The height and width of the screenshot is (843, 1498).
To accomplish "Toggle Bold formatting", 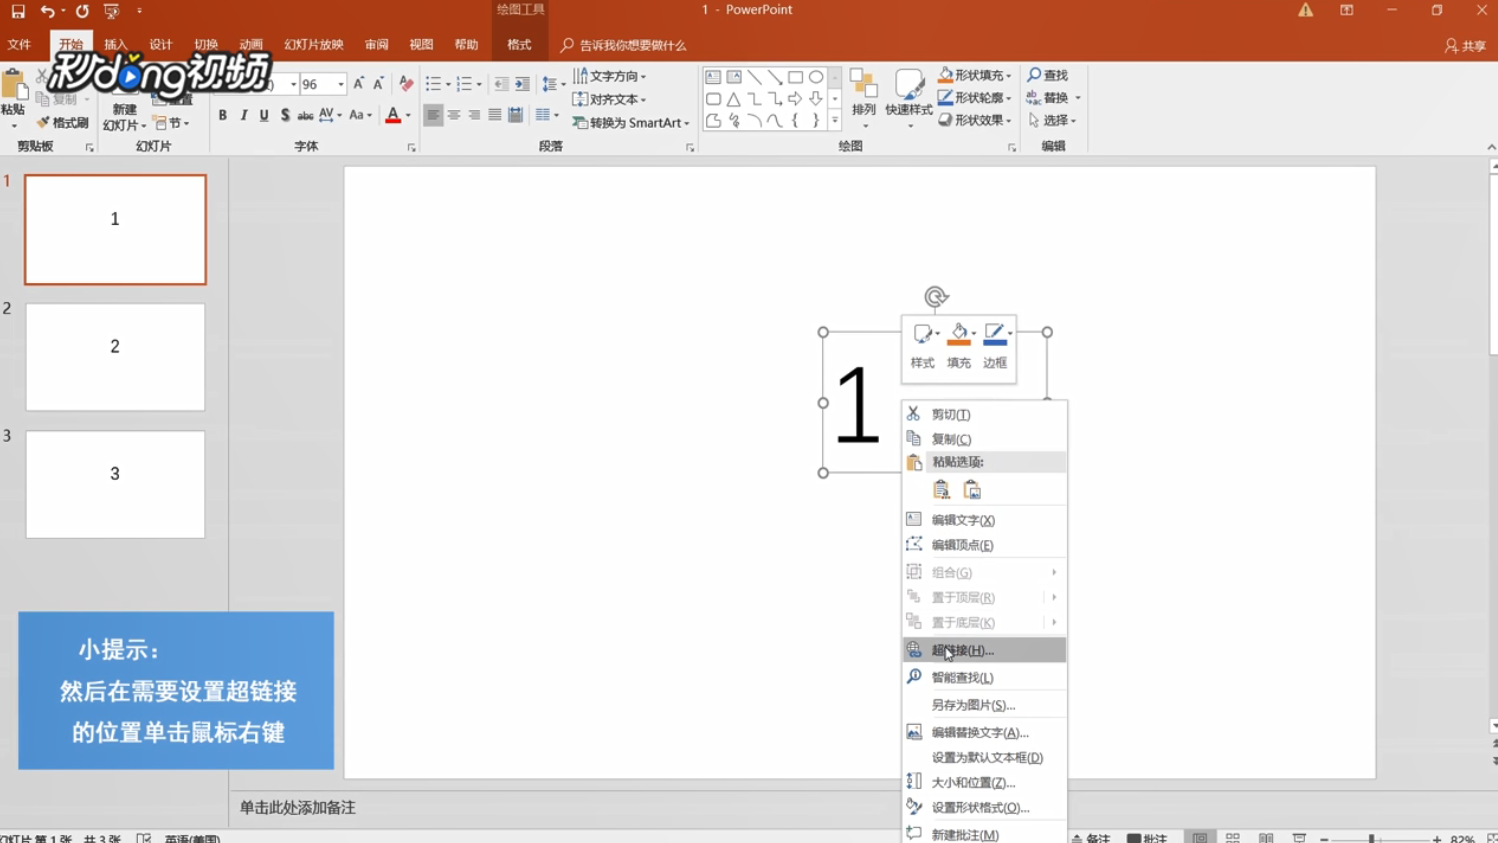I will 222,116.
